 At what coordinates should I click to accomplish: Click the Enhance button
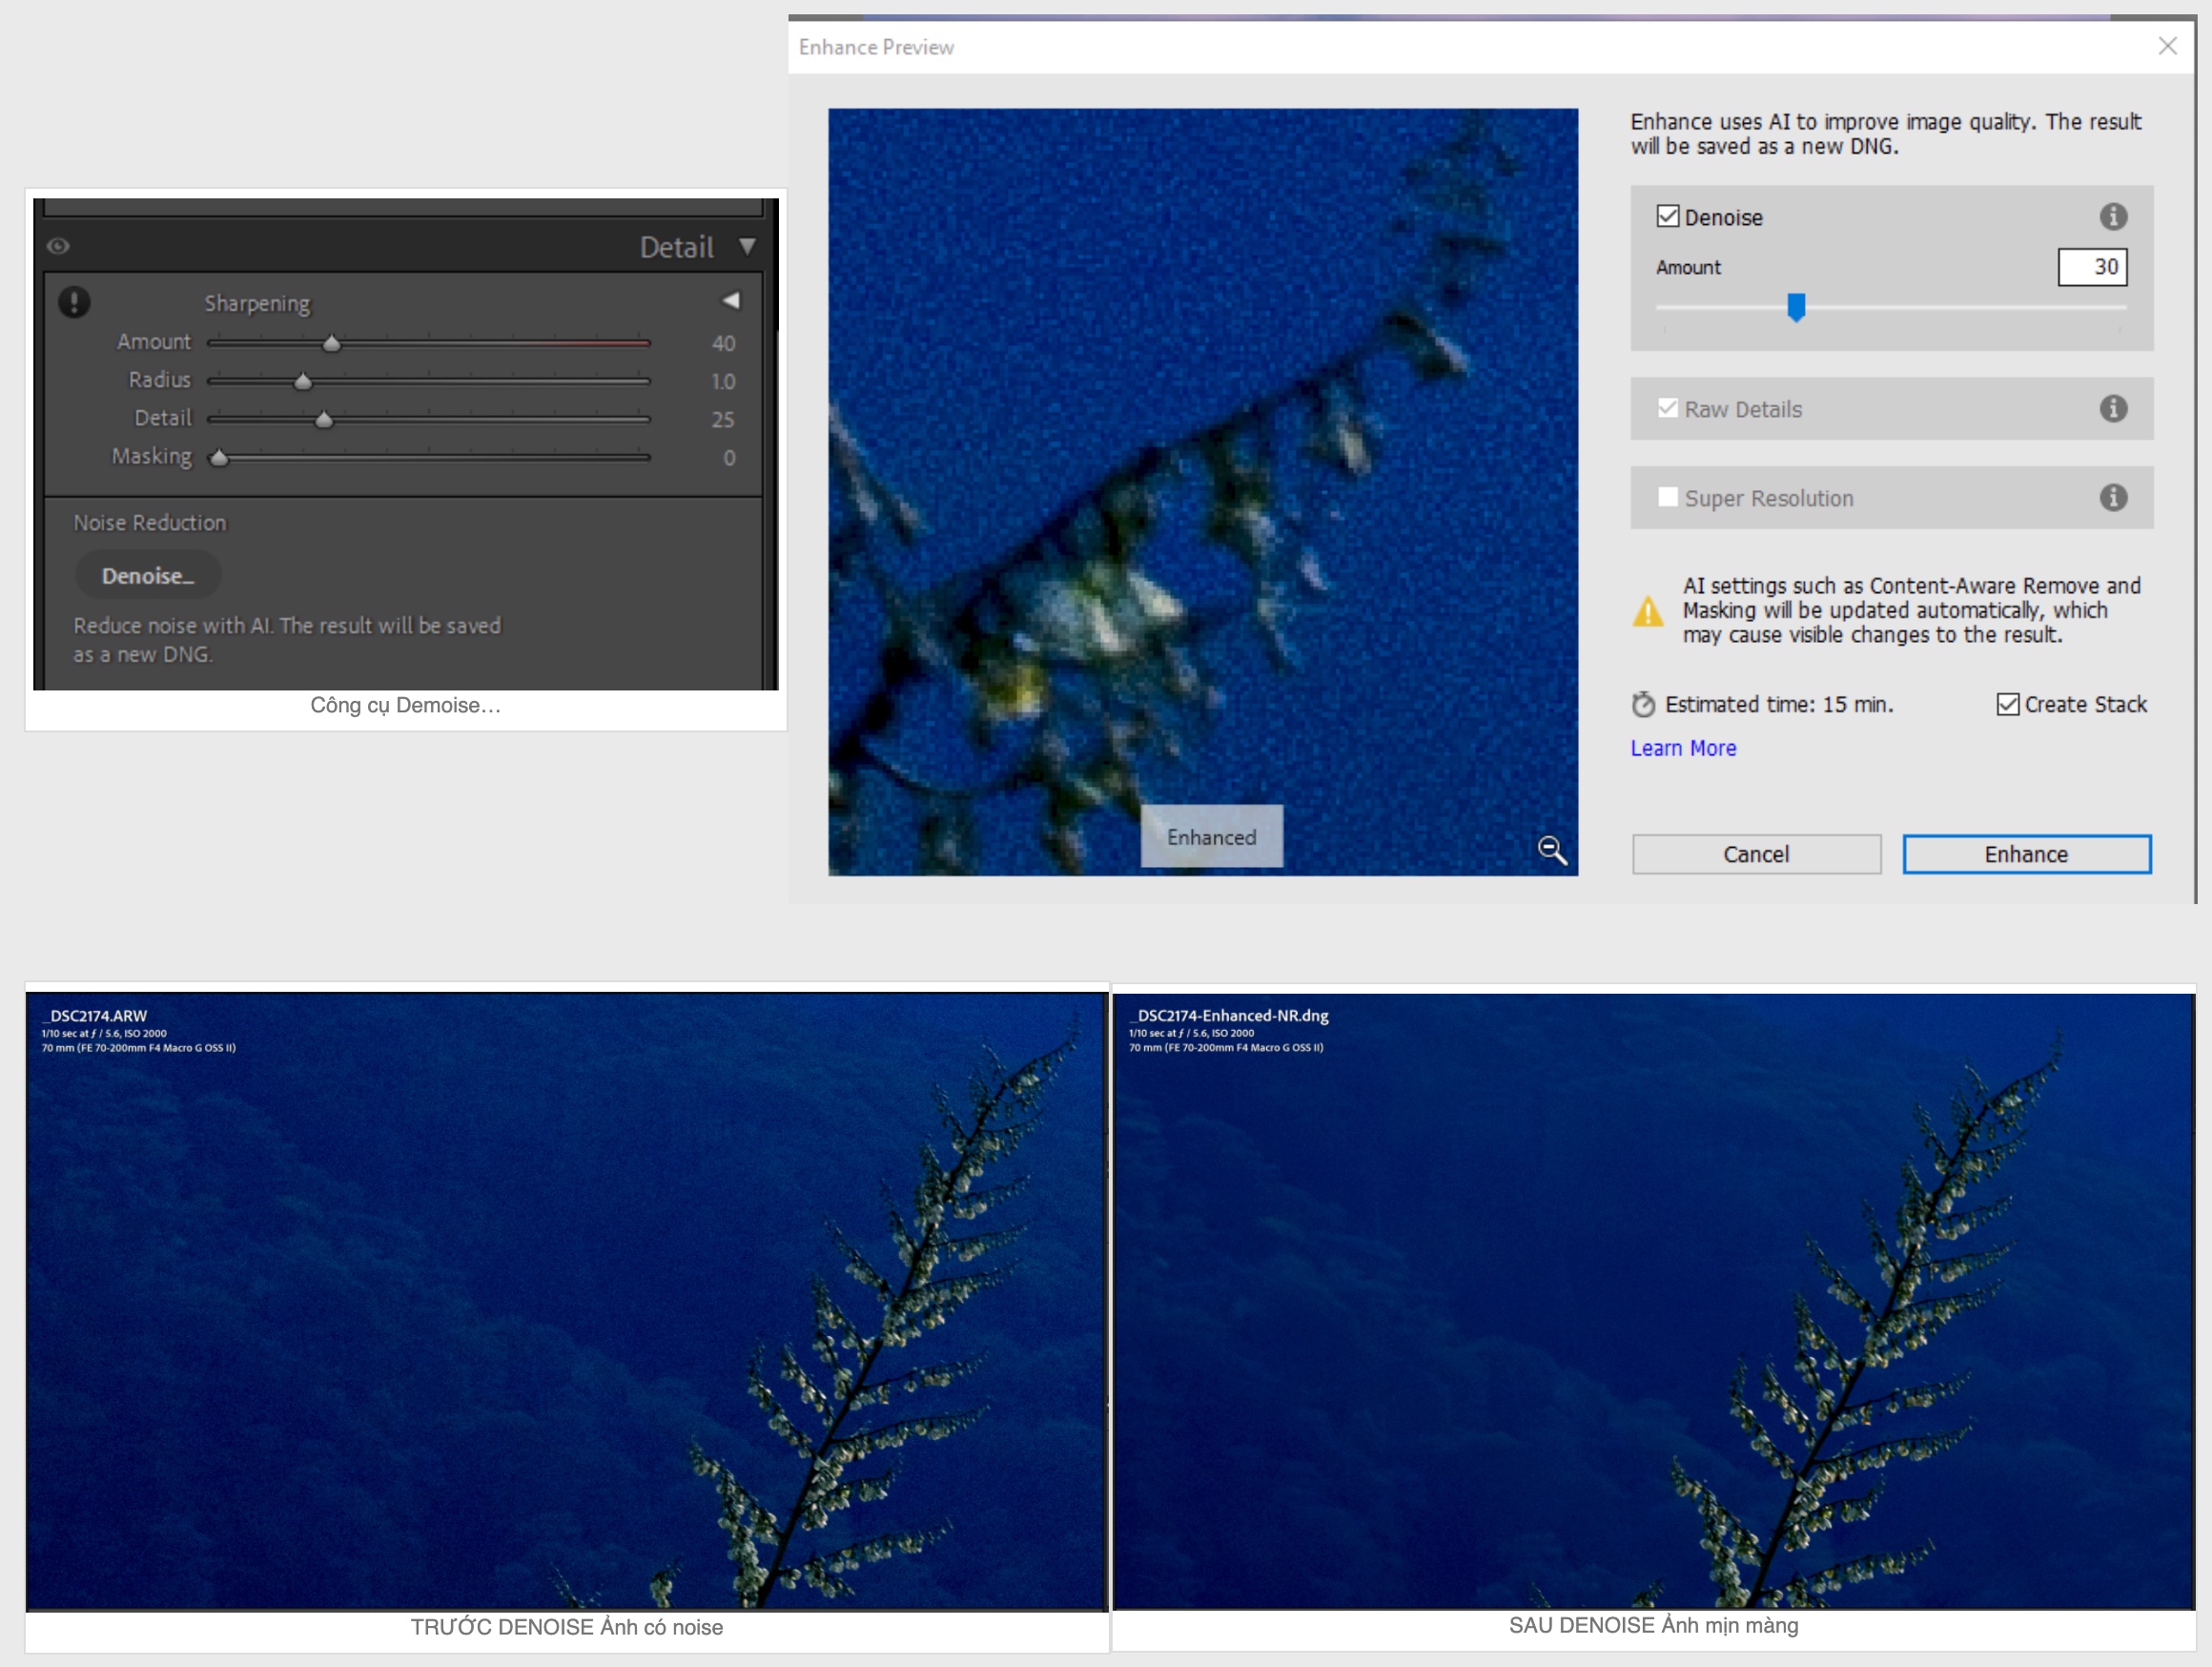[x=2026, y=854]
